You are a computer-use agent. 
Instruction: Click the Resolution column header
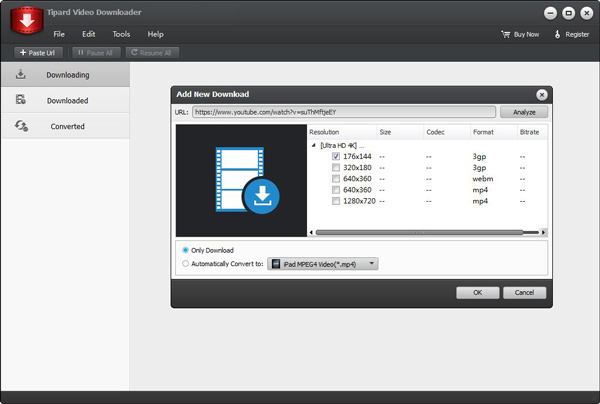tap(342, 132)
